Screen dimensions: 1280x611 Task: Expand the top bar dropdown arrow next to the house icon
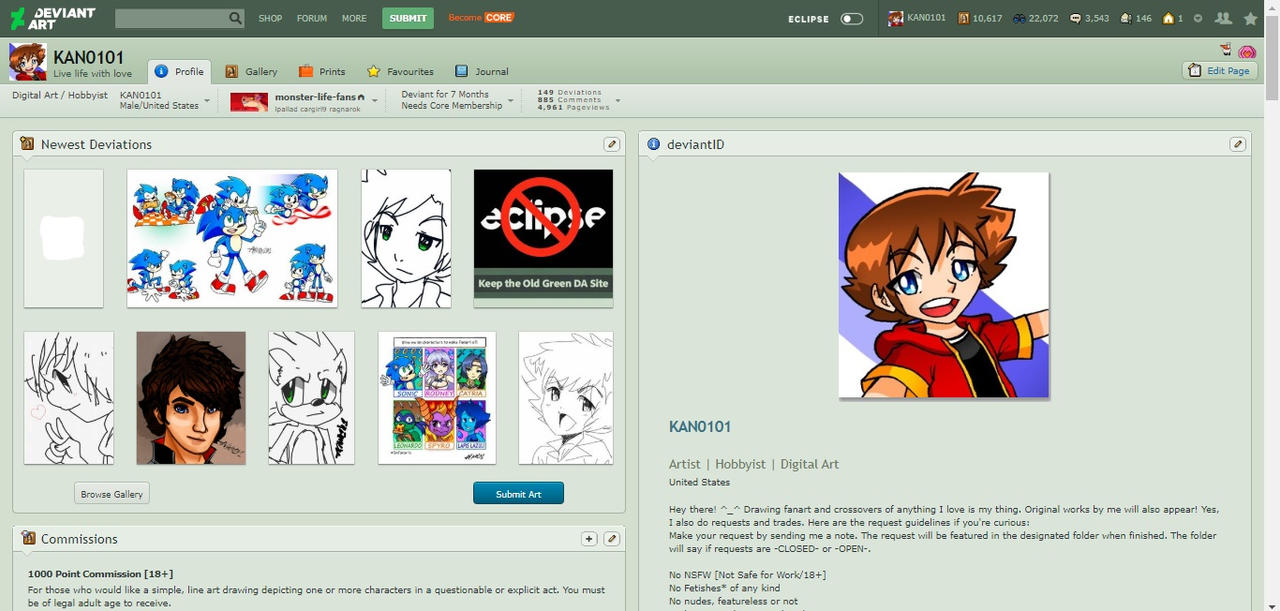(1198, 18)
